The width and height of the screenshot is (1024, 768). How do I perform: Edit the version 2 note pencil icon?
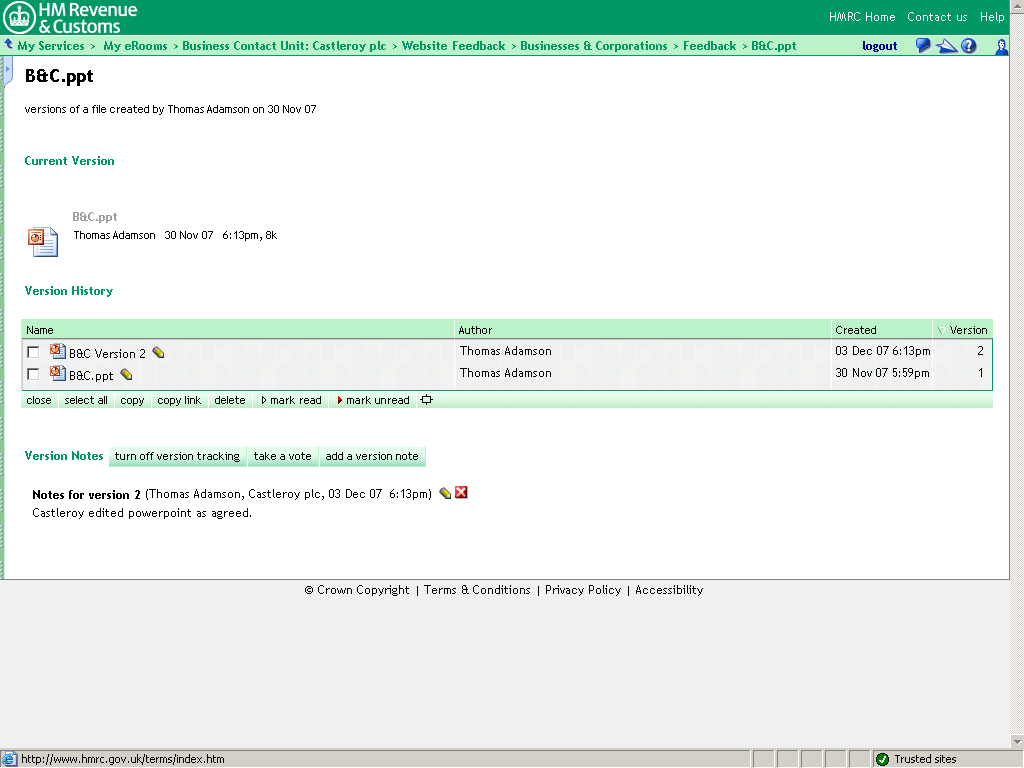(445, 493)
